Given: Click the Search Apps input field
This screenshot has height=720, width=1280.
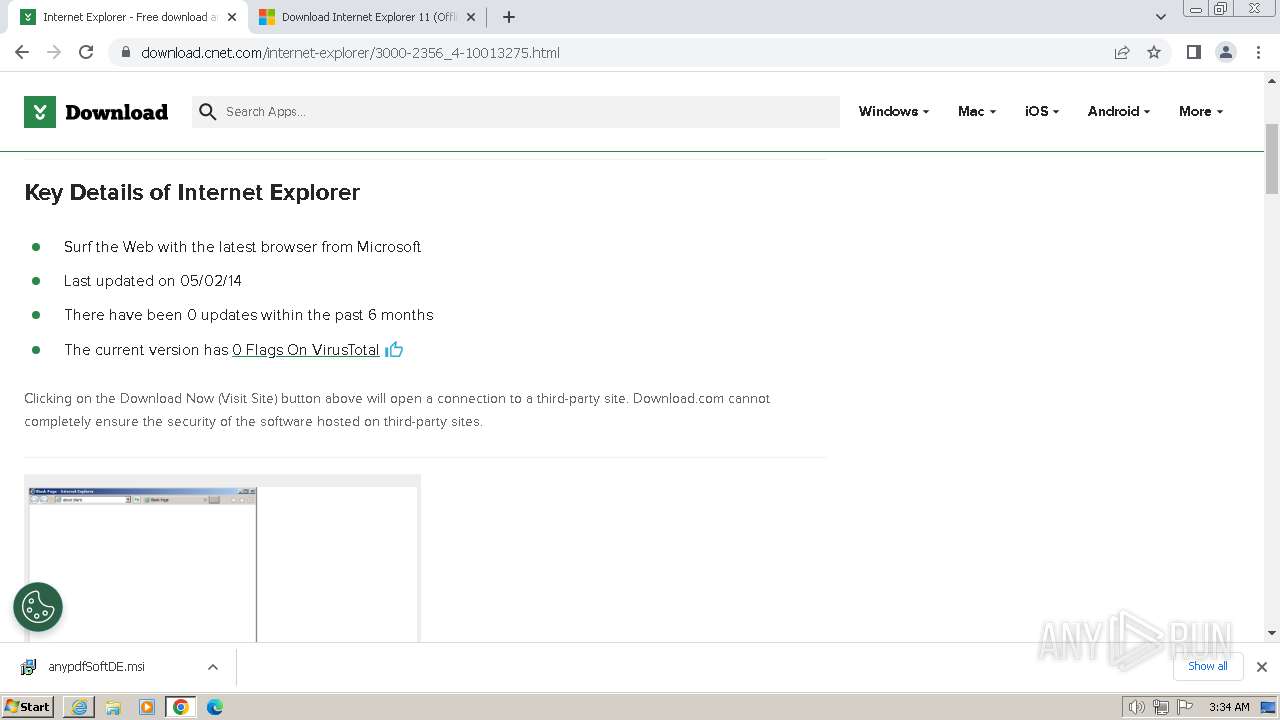Looking at the screenshot, I should tap(516, 112).
